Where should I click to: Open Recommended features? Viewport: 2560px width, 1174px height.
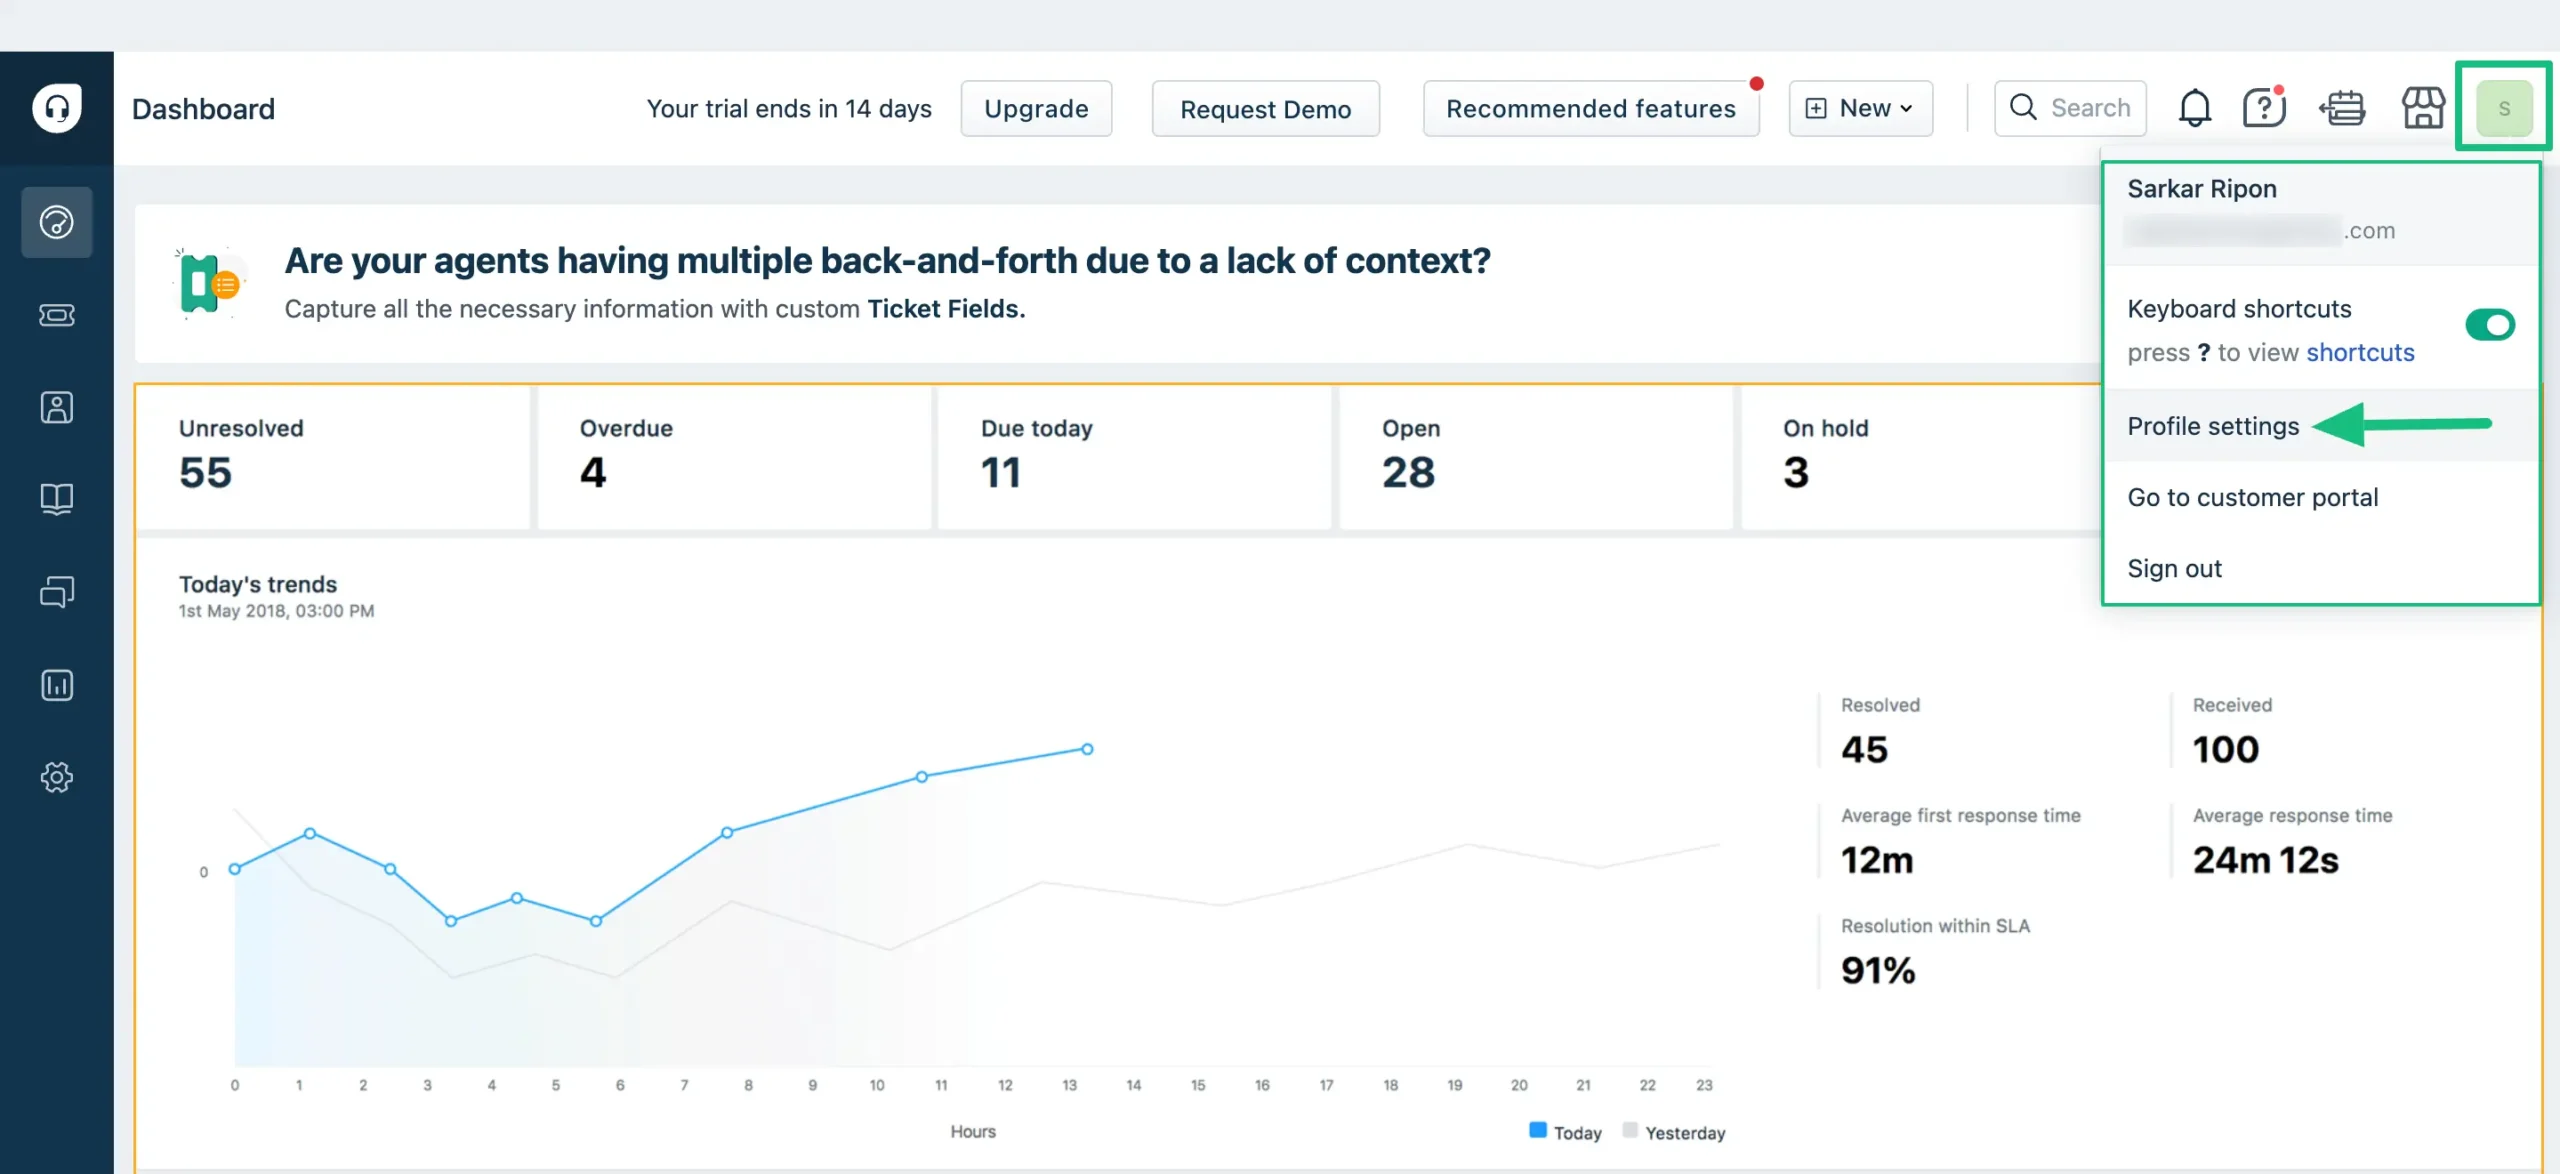tap(1590, 108)
